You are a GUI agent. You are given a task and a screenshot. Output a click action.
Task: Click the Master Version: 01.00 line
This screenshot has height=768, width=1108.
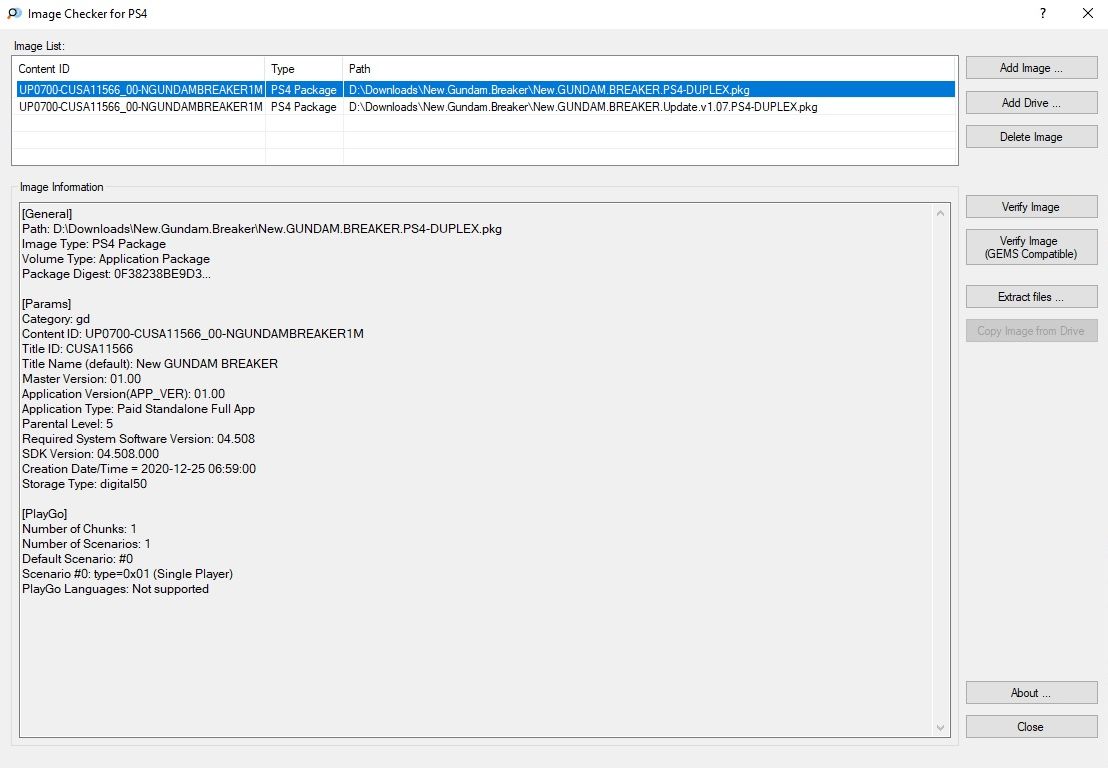(81, 379)
